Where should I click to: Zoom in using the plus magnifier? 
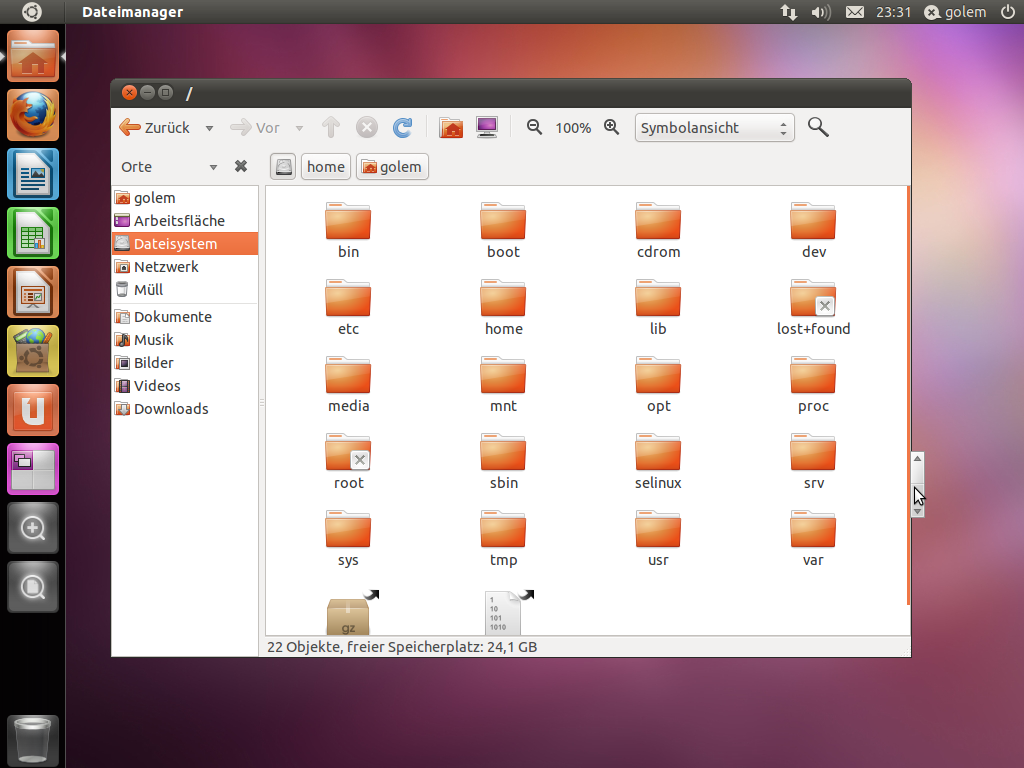point(612,128)
